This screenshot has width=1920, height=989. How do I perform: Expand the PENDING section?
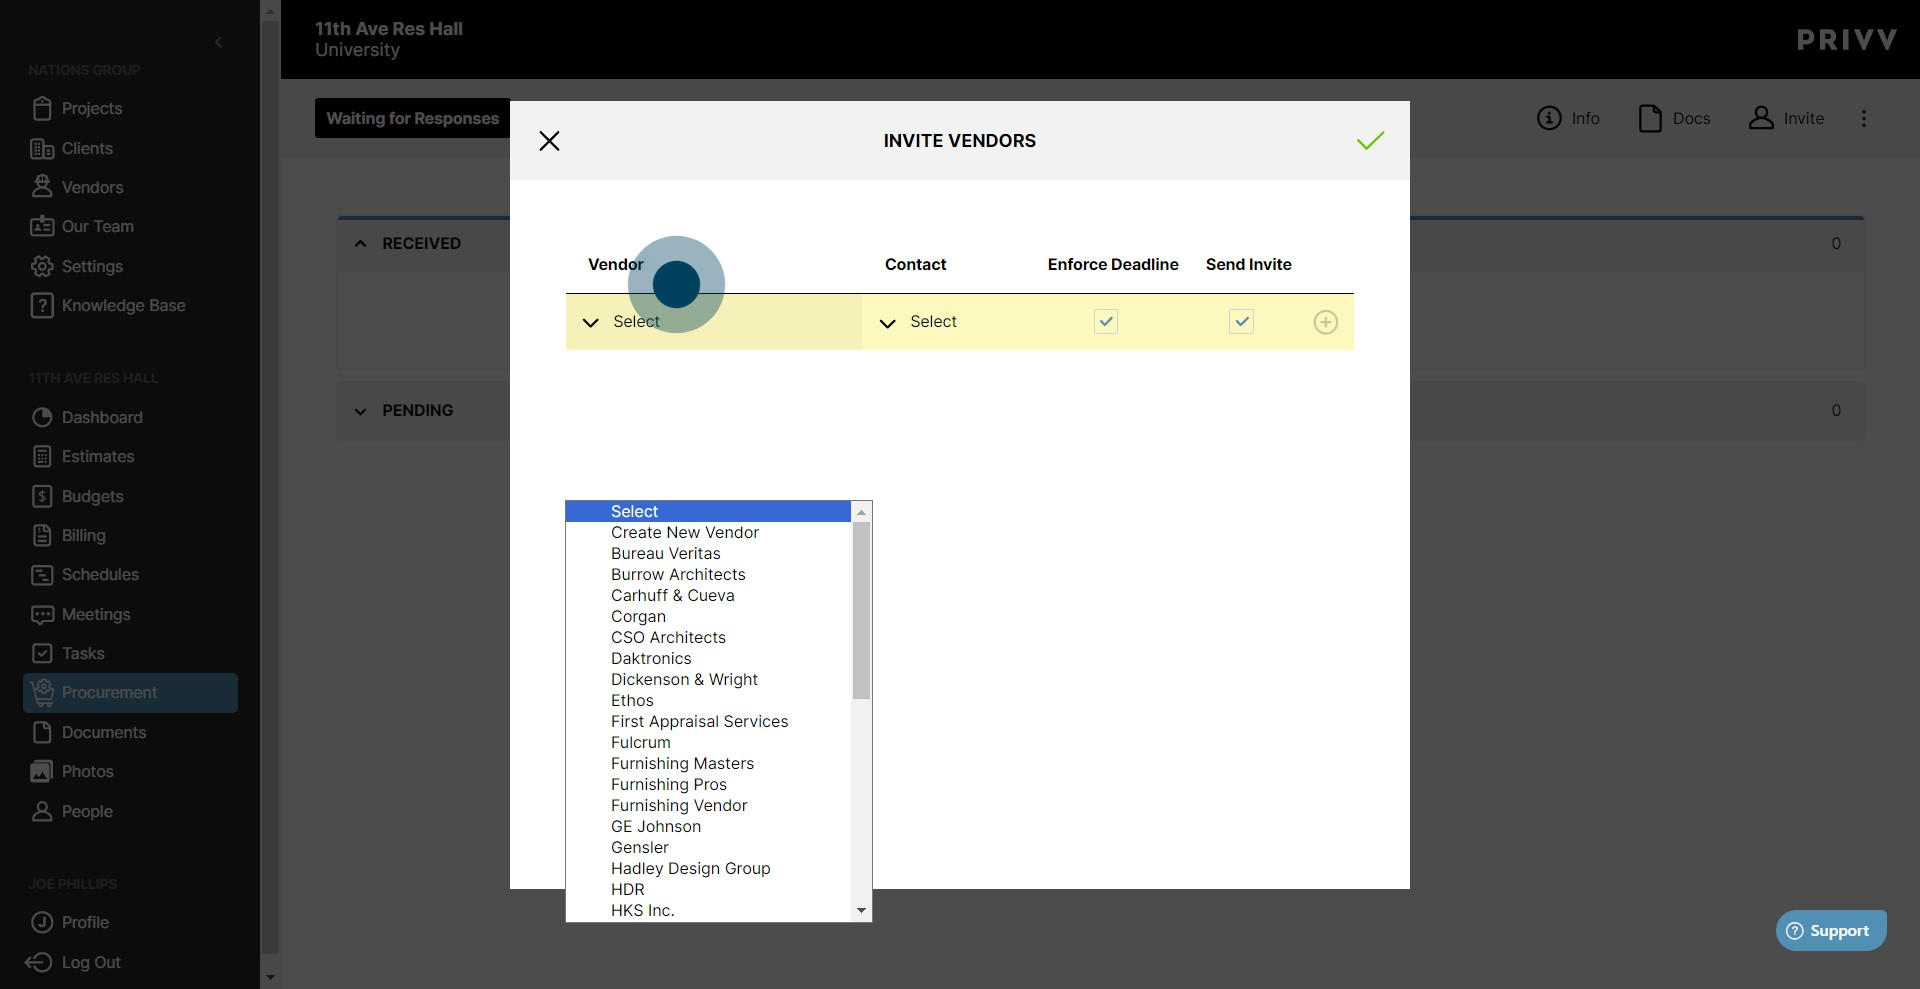click(360, 410)
